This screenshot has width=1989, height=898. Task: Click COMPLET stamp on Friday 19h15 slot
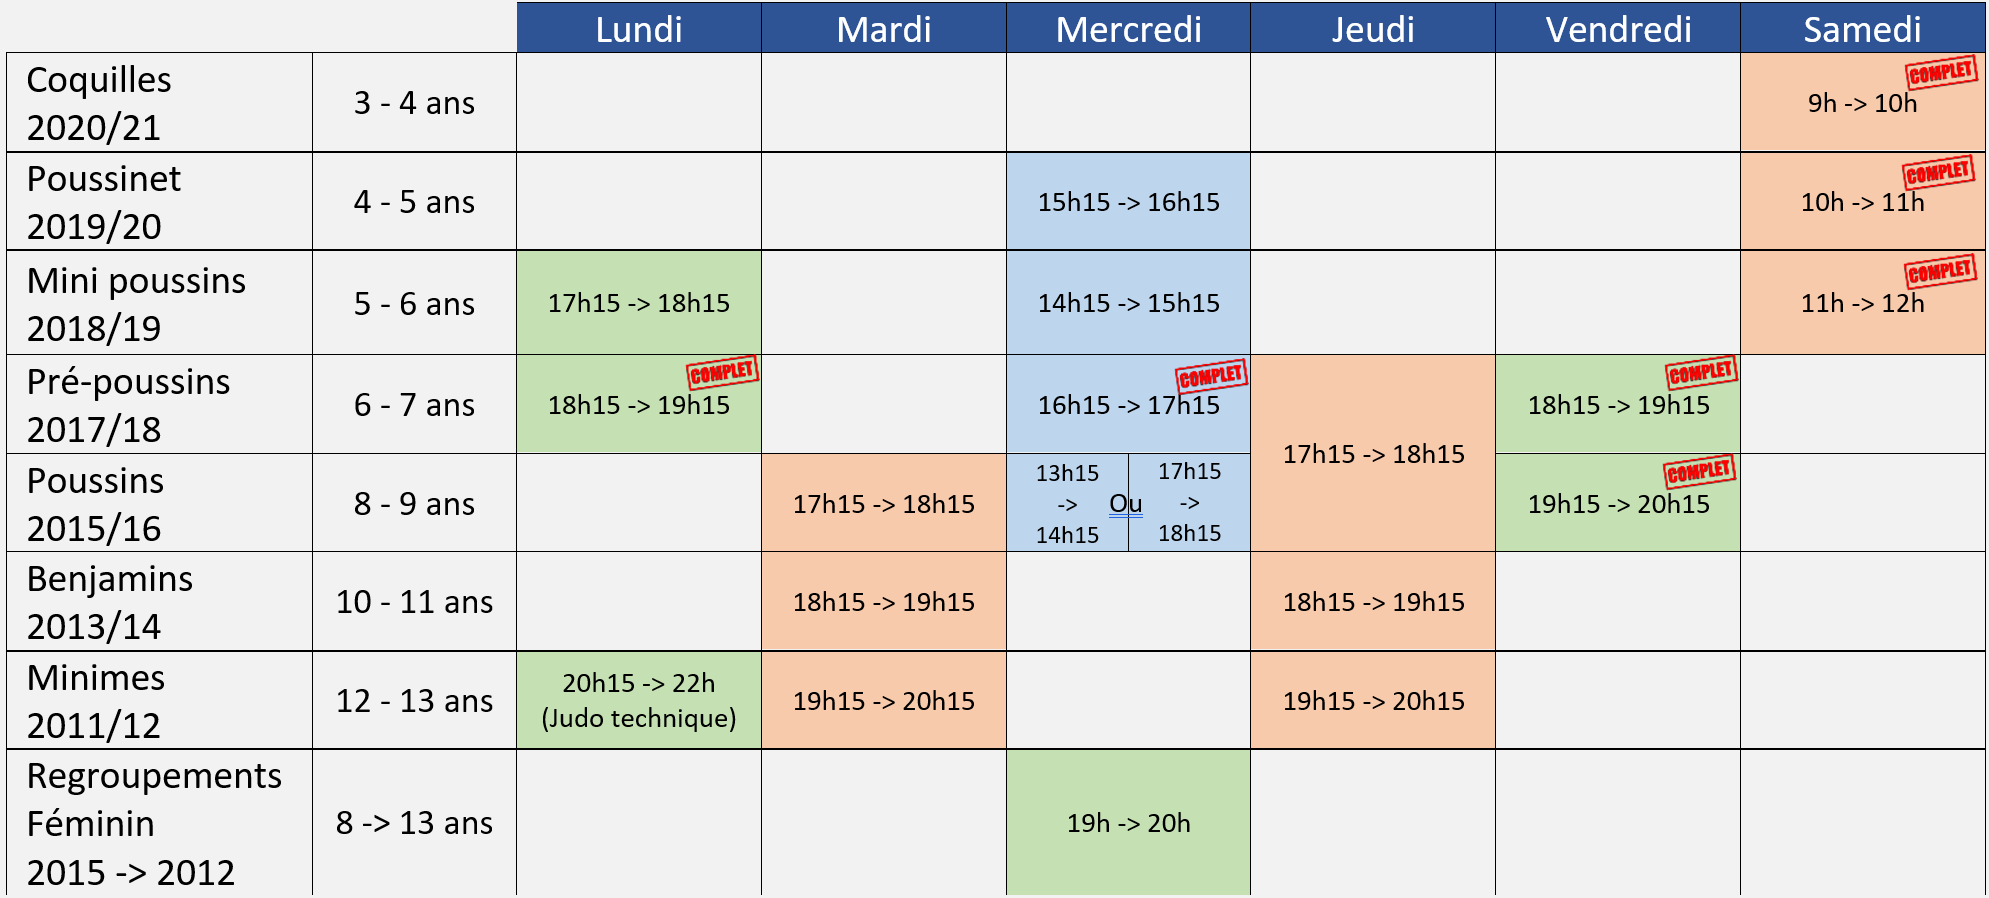coord(1699,471)
